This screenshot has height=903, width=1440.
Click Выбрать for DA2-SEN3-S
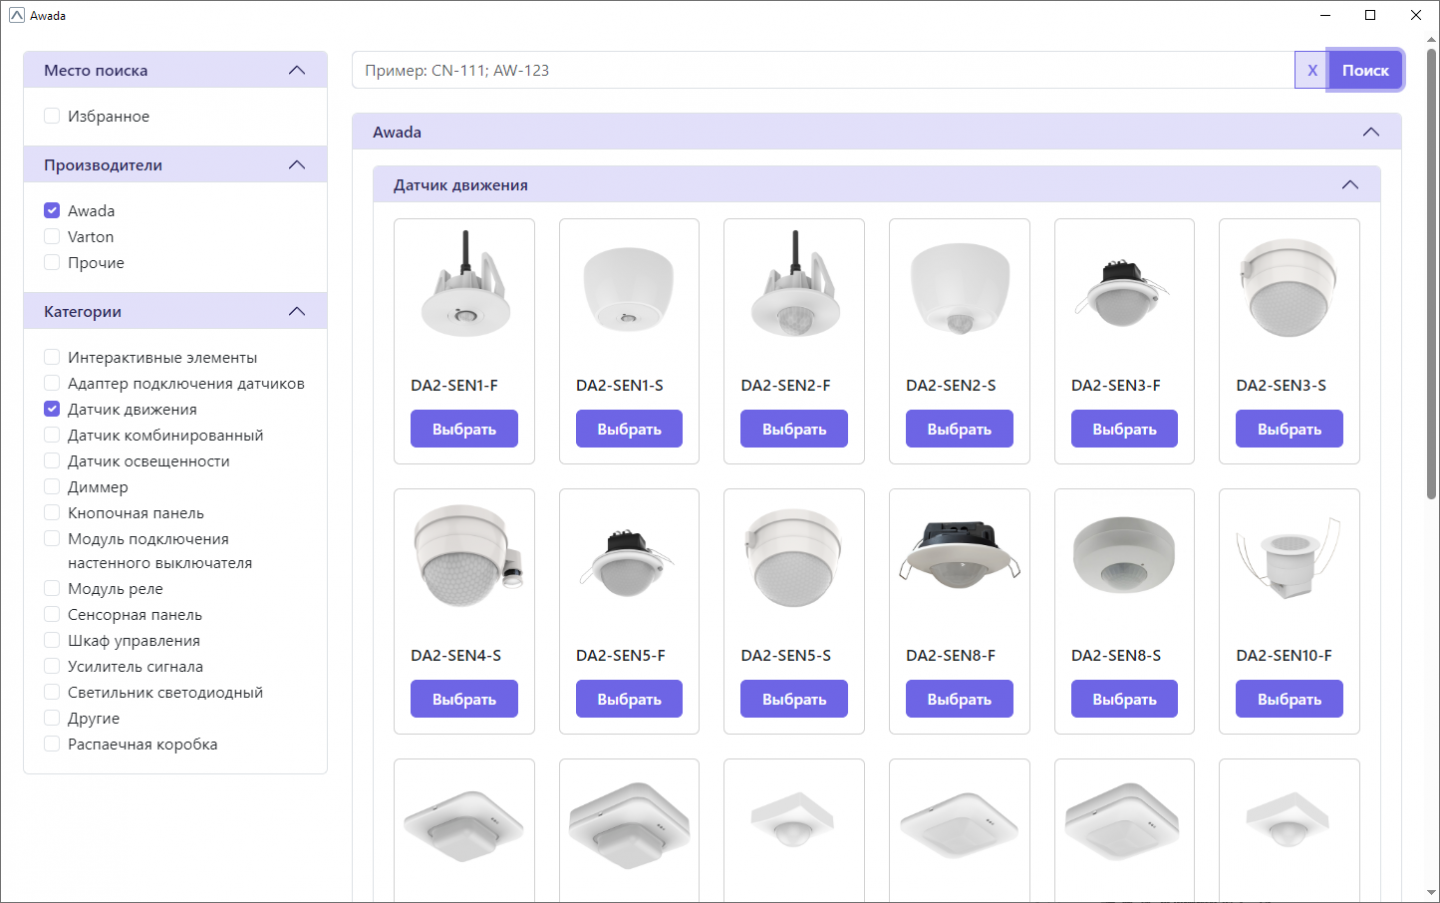pyautogui.click(x=1289, y=429)
